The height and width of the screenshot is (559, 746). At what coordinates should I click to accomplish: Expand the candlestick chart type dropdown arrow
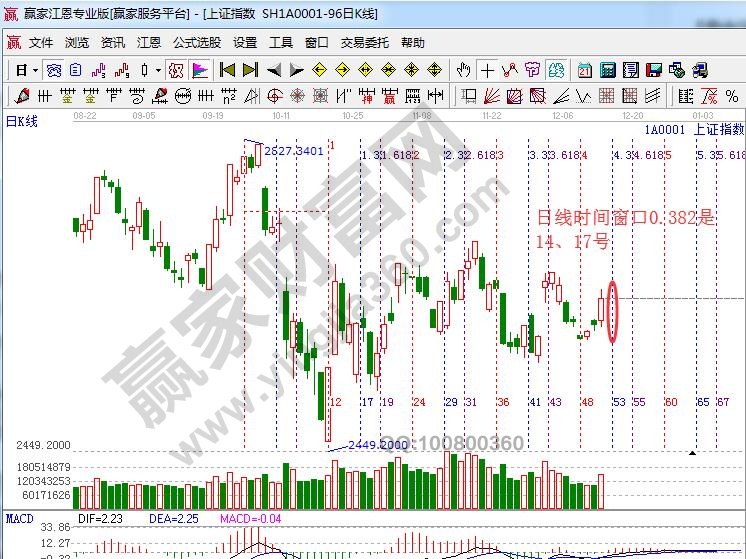[x=159, y=70]
